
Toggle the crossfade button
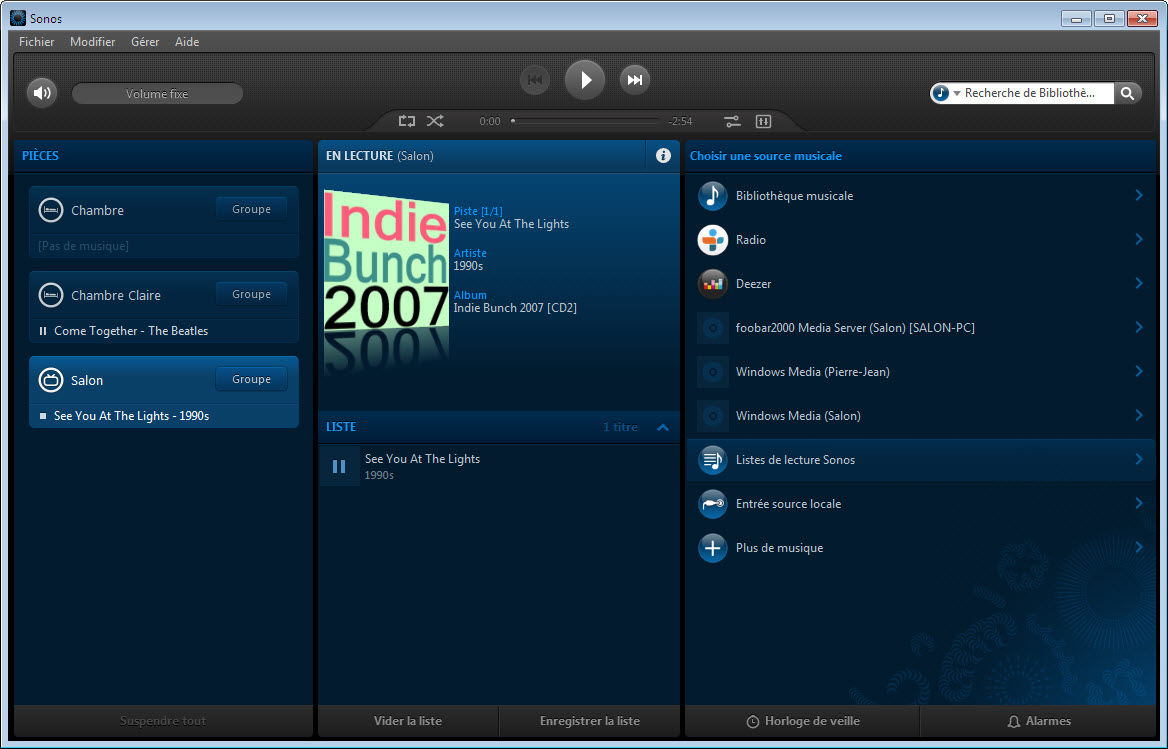(763, 121)
